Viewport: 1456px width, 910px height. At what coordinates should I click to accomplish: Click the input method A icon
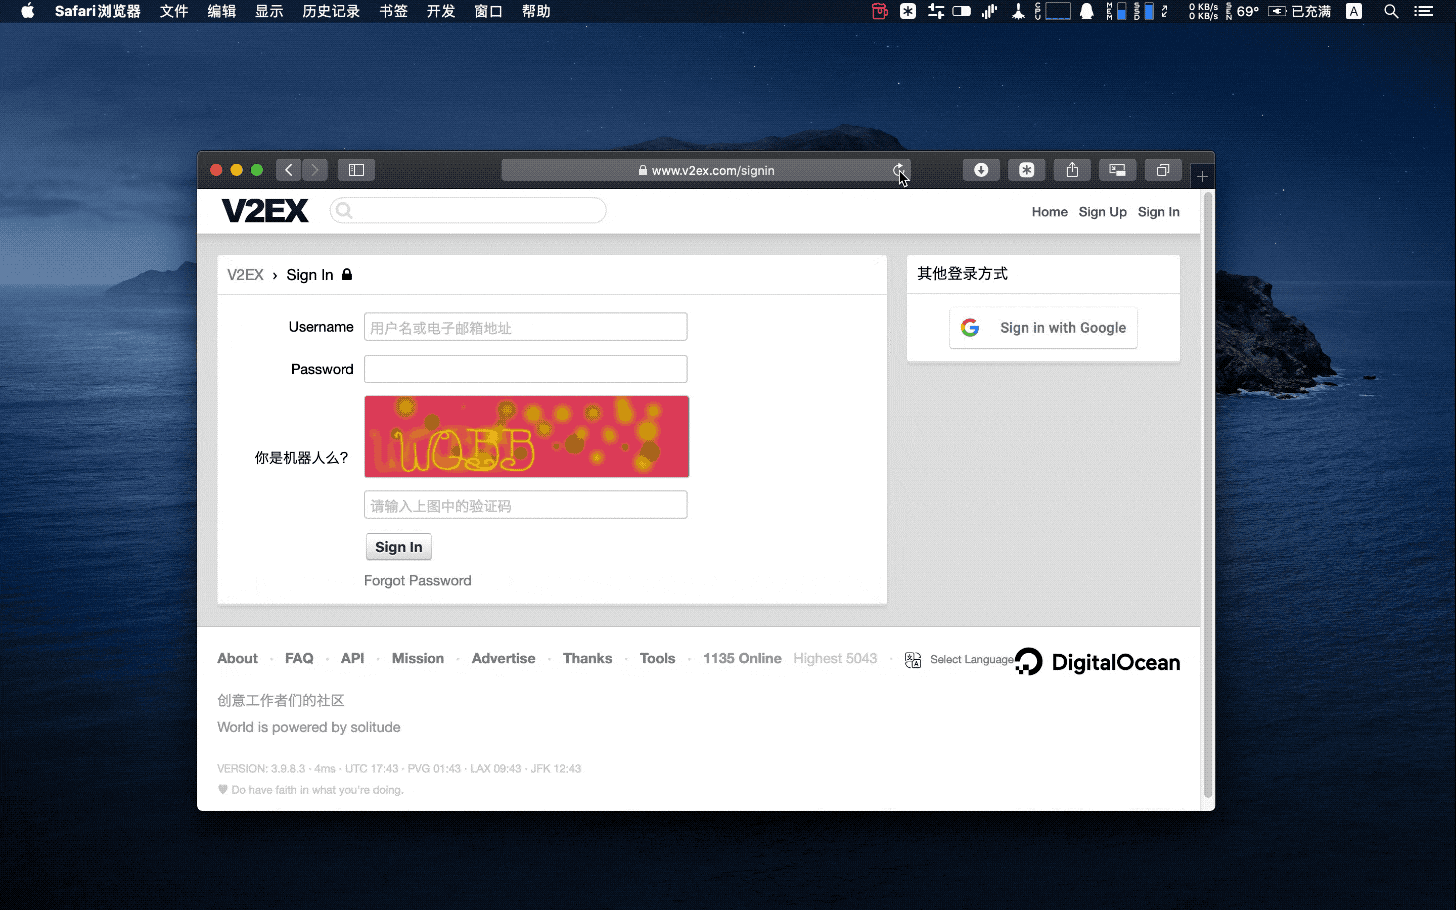[x=1354, y=11]
